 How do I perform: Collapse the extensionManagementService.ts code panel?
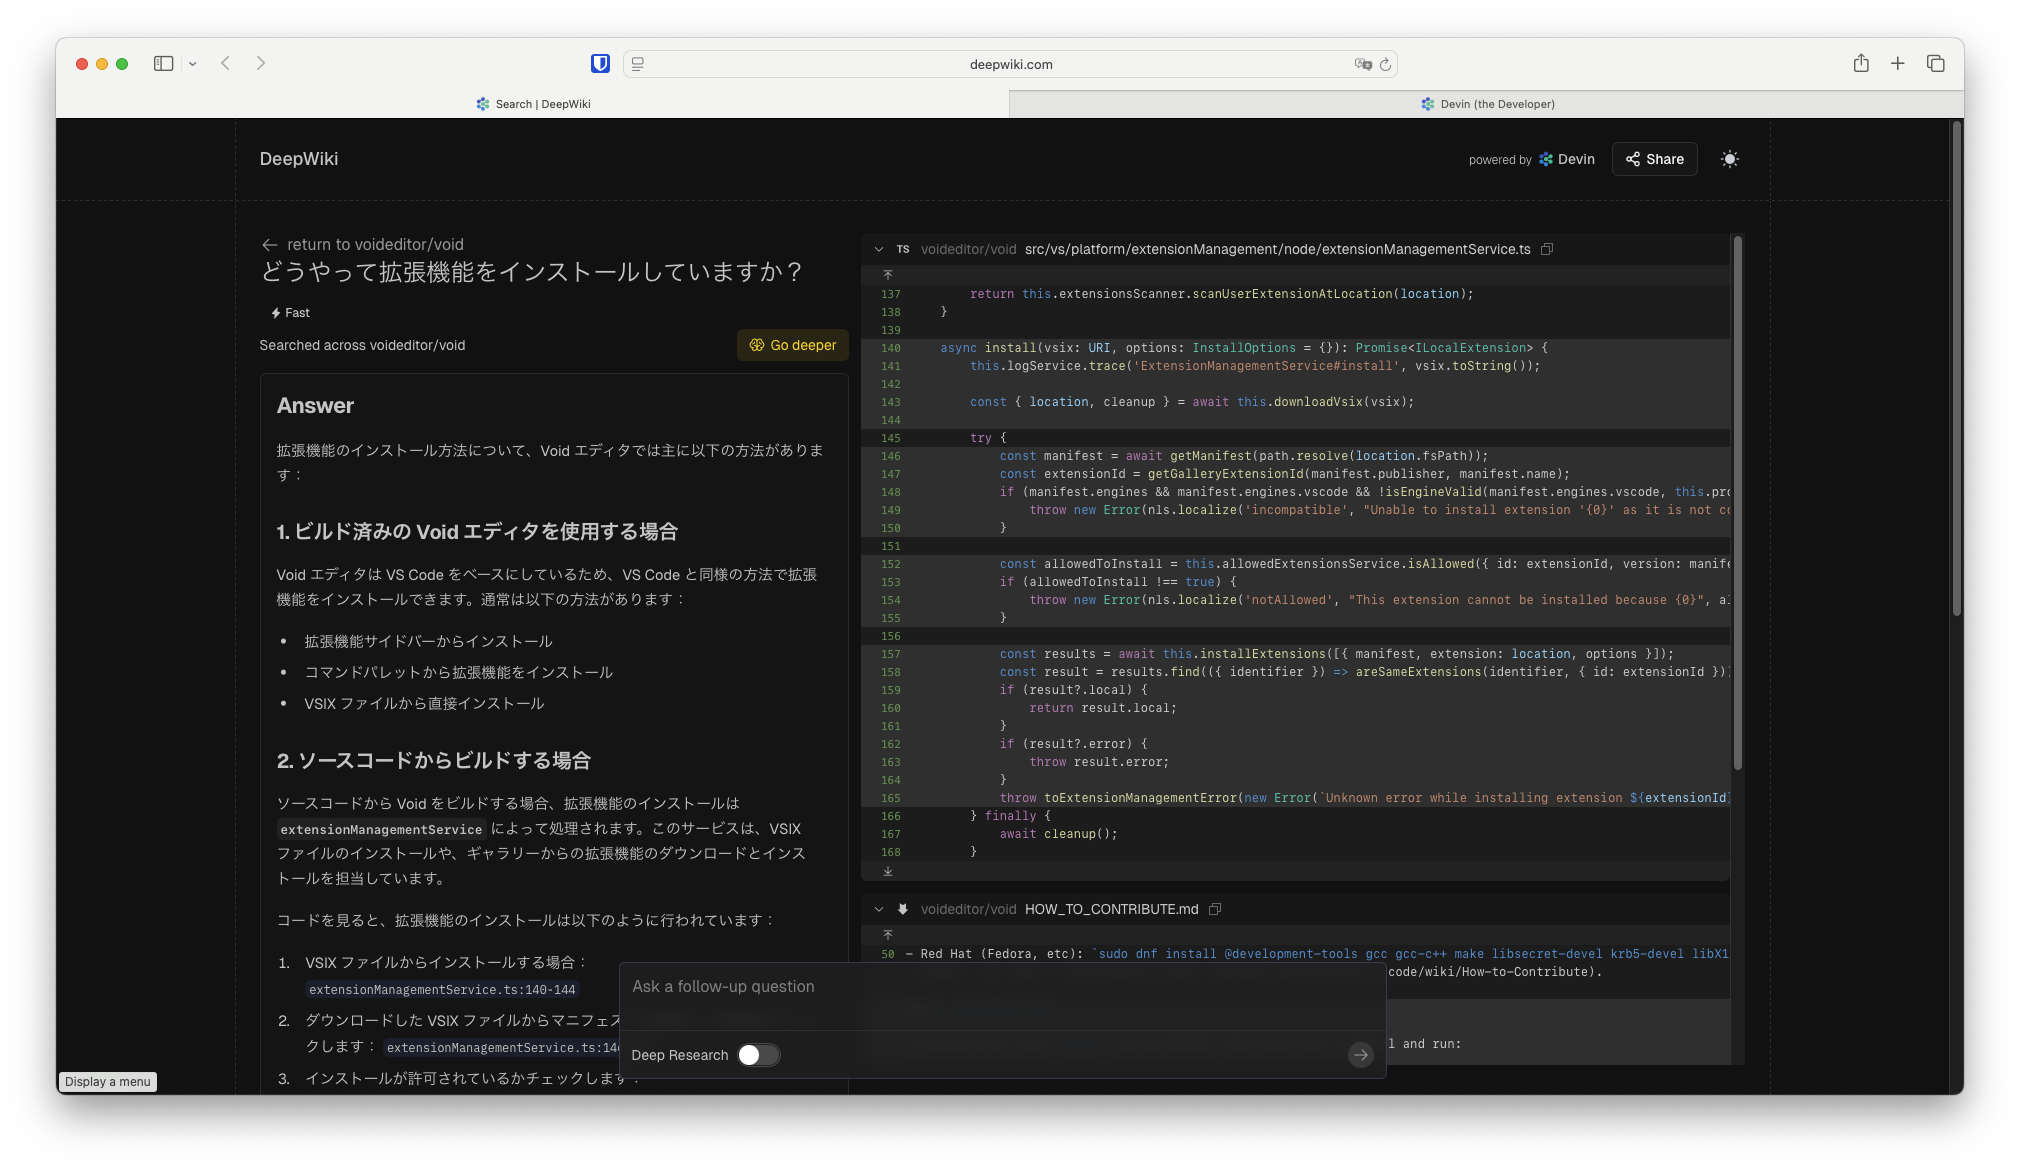pyautogui.click(x=879, y=250)
